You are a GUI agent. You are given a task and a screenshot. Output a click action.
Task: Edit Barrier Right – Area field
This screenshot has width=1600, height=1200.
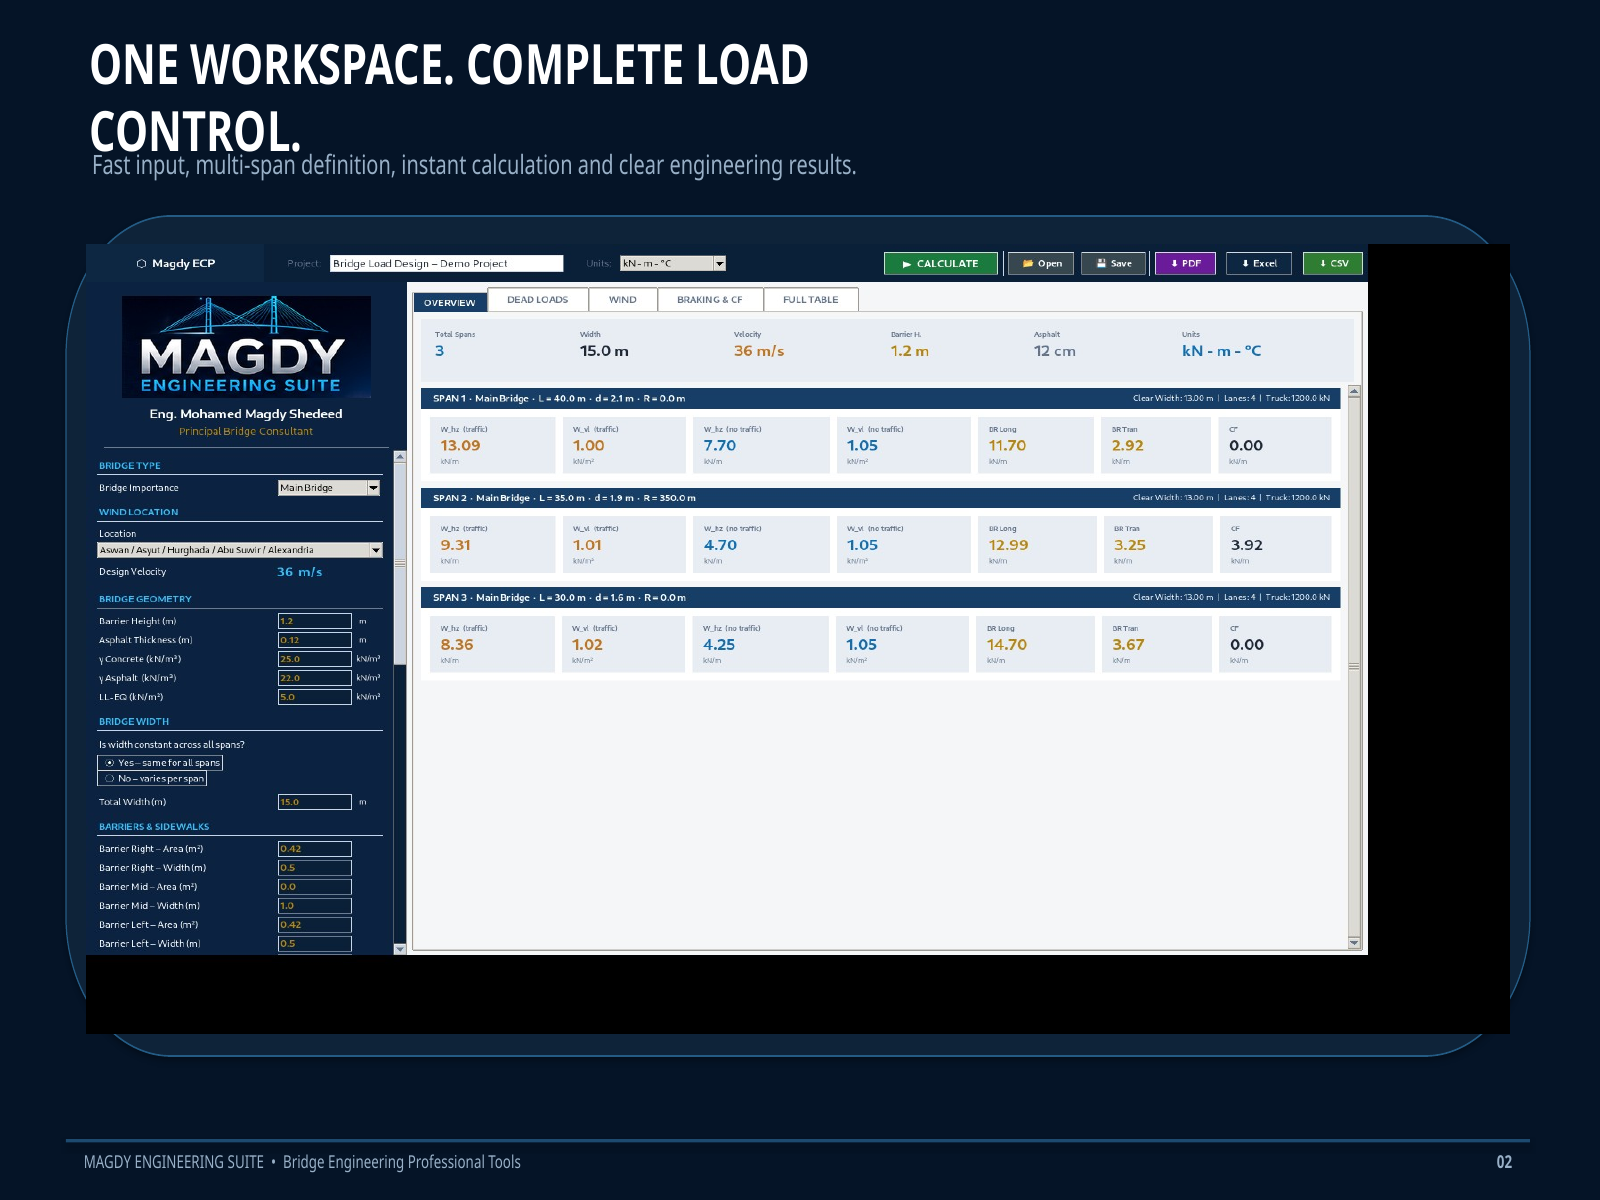pyautogui.click(x=315, y=849)
